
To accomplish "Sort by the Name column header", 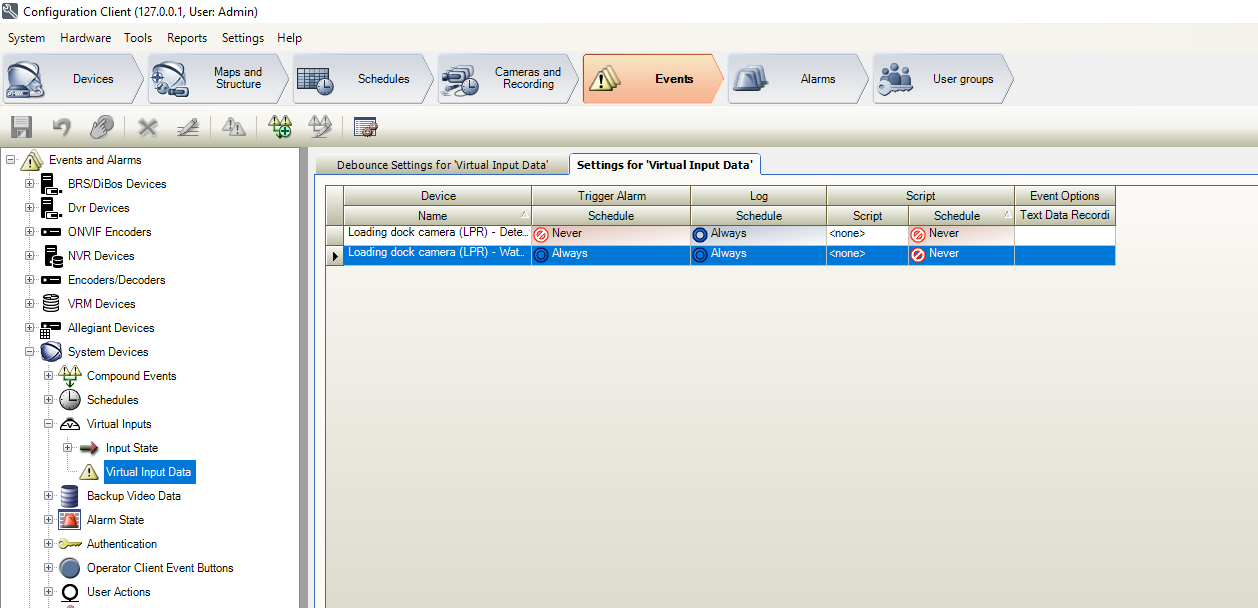I will coord(438,216).
